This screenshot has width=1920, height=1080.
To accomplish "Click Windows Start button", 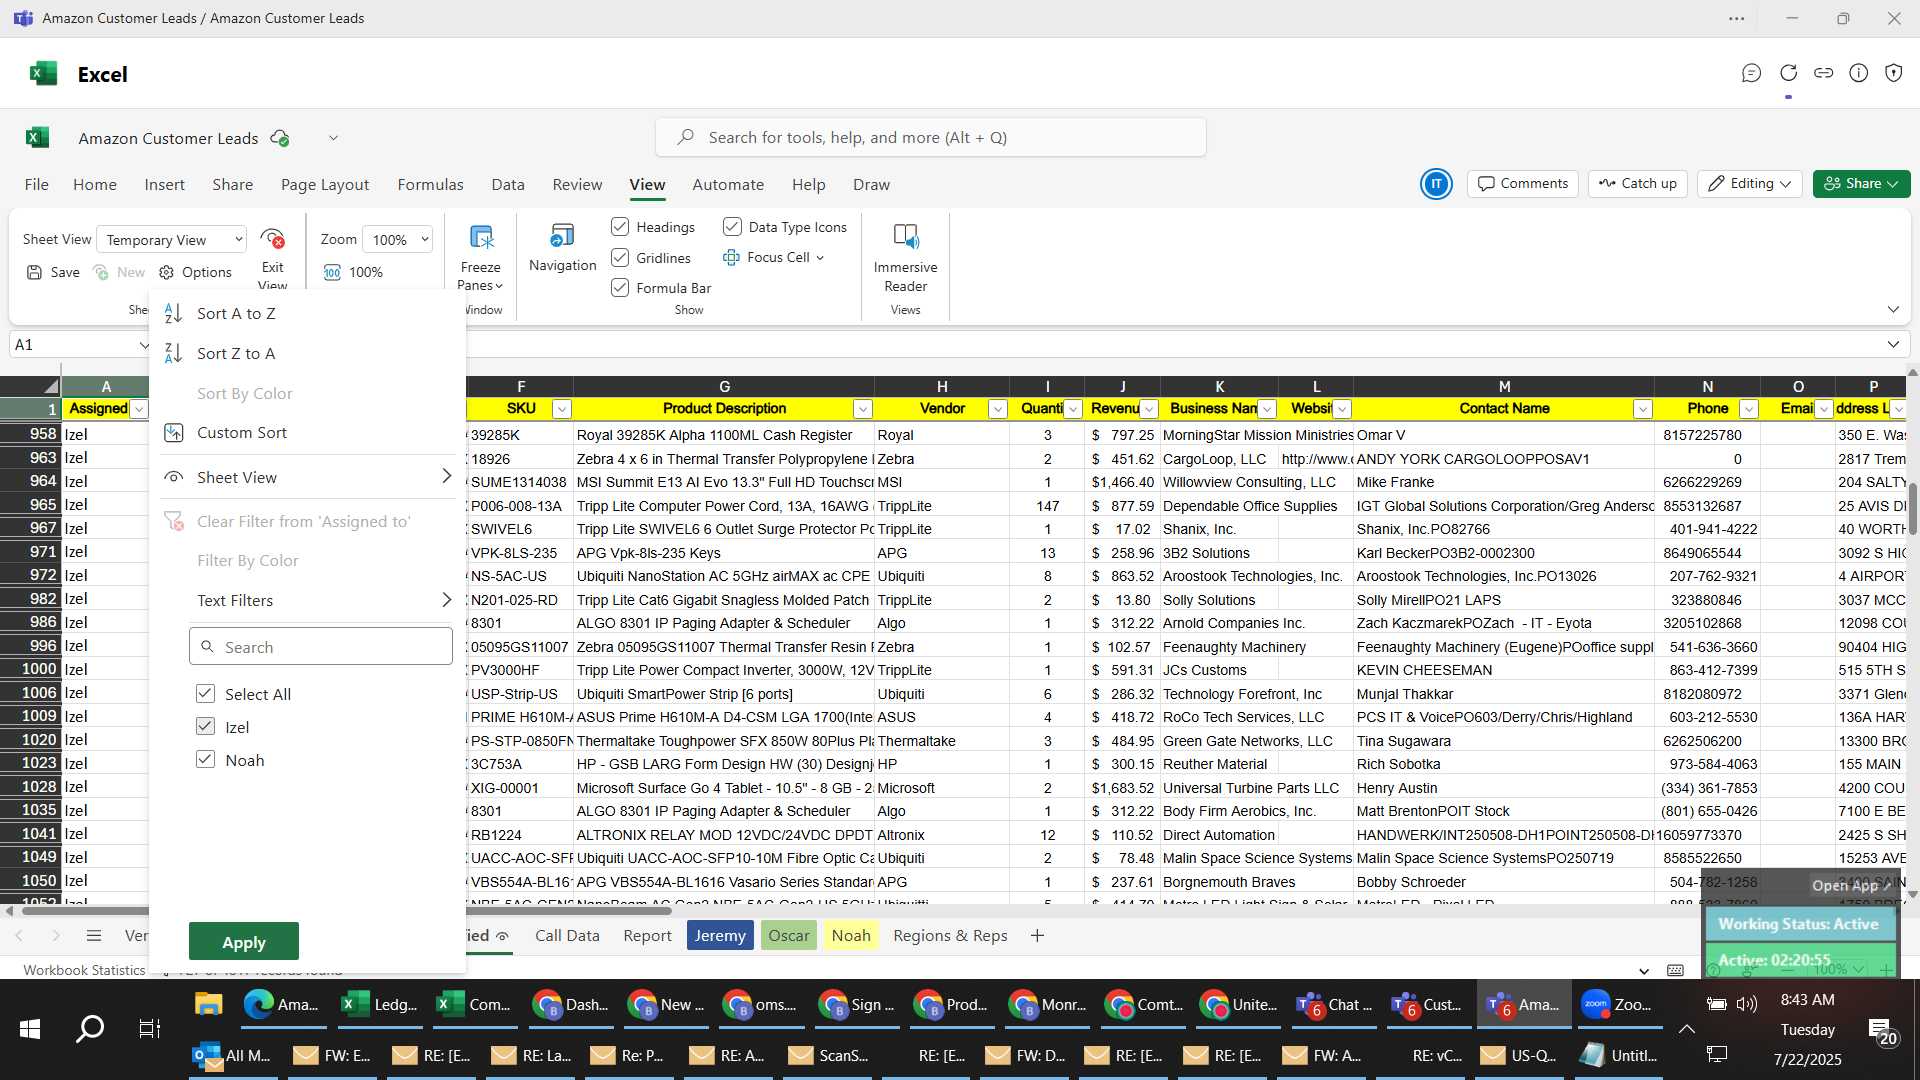I will pos(30,1029).
